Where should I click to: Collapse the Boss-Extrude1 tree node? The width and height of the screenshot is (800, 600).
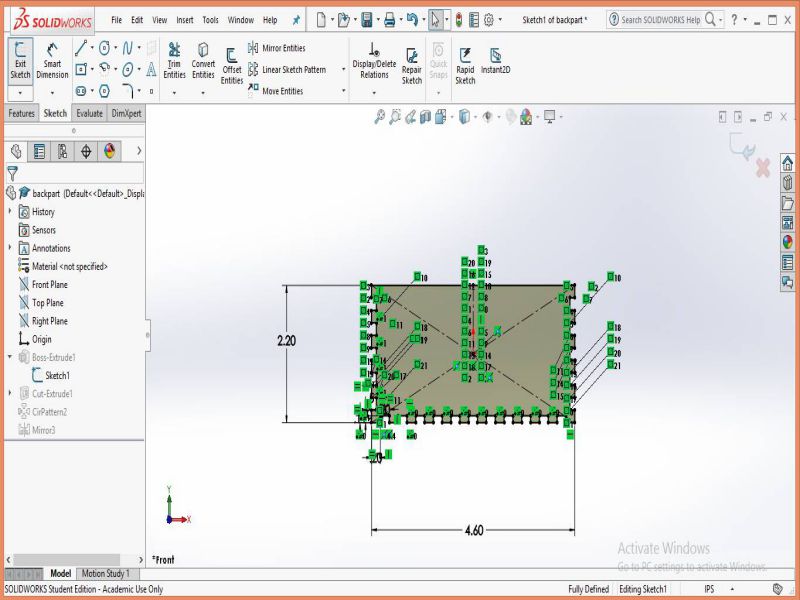click(x=9, y=357)
